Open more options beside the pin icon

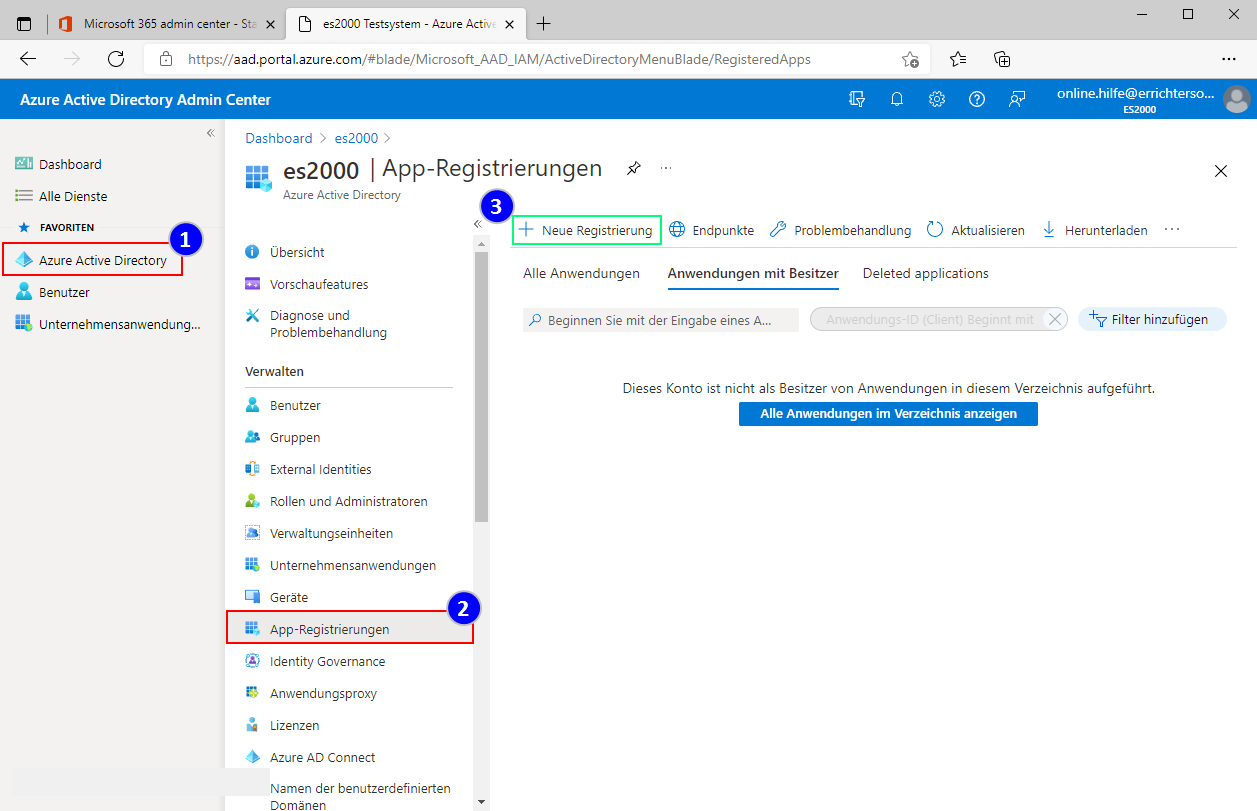[666, 168]
